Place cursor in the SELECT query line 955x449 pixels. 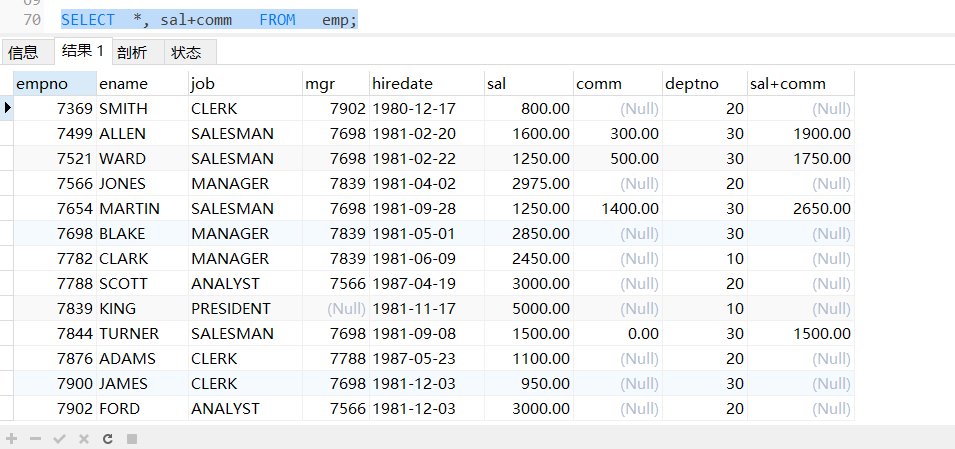pyautogui.click(x=209, y=19)
